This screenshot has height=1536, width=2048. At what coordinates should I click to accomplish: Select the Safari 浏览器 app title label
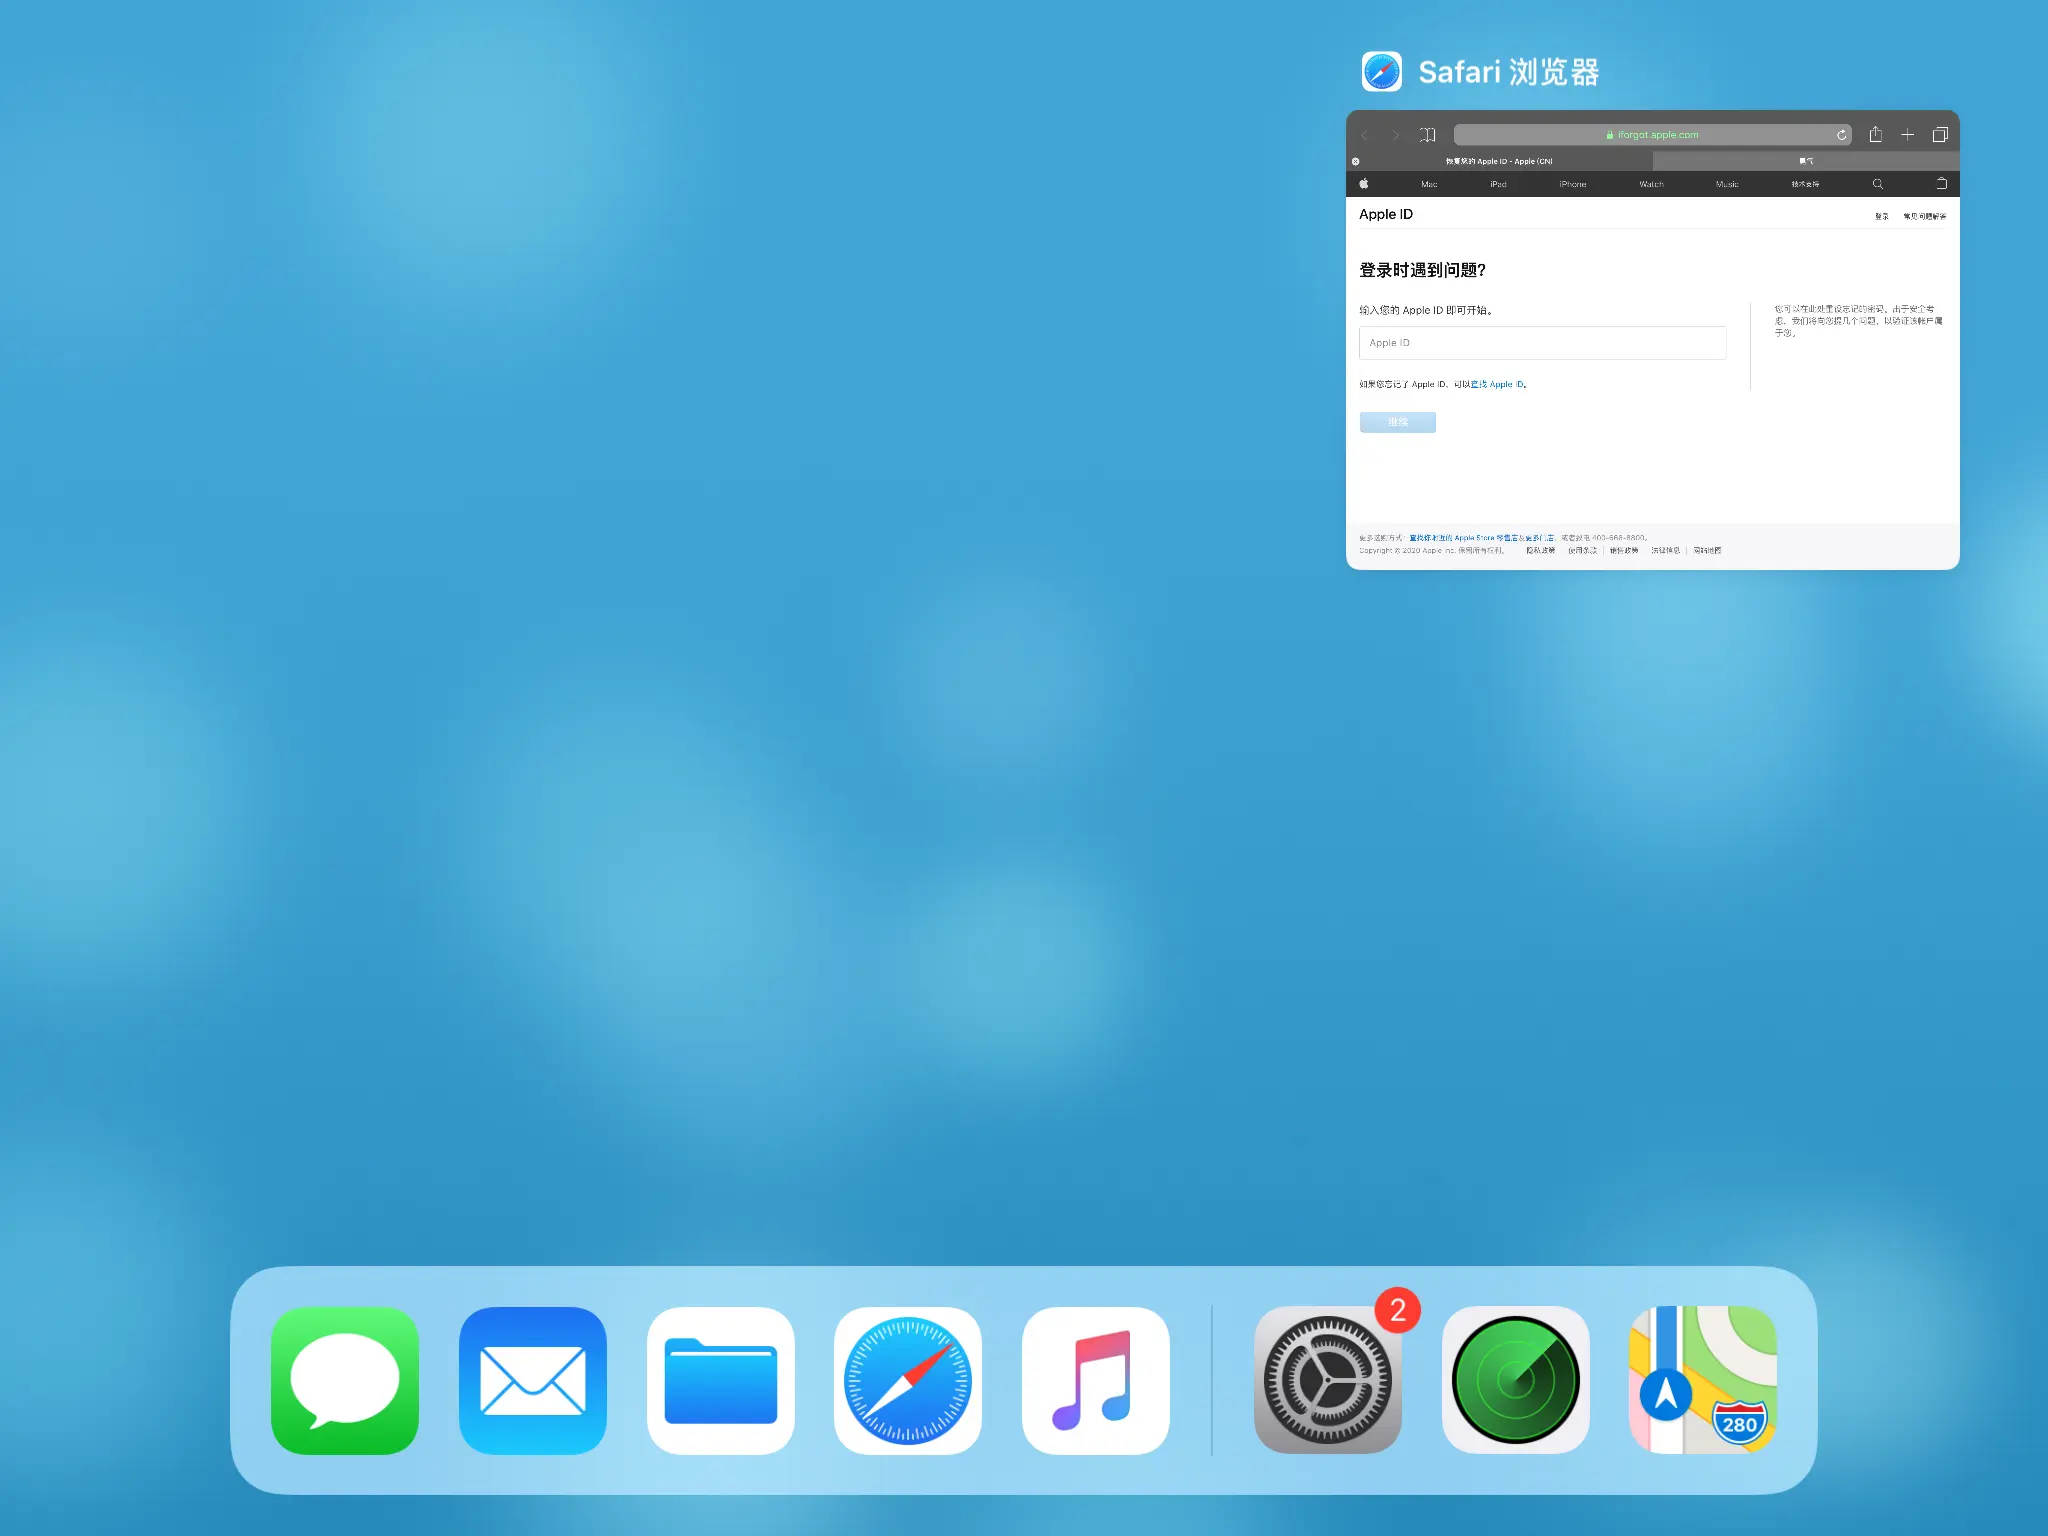1508,72
